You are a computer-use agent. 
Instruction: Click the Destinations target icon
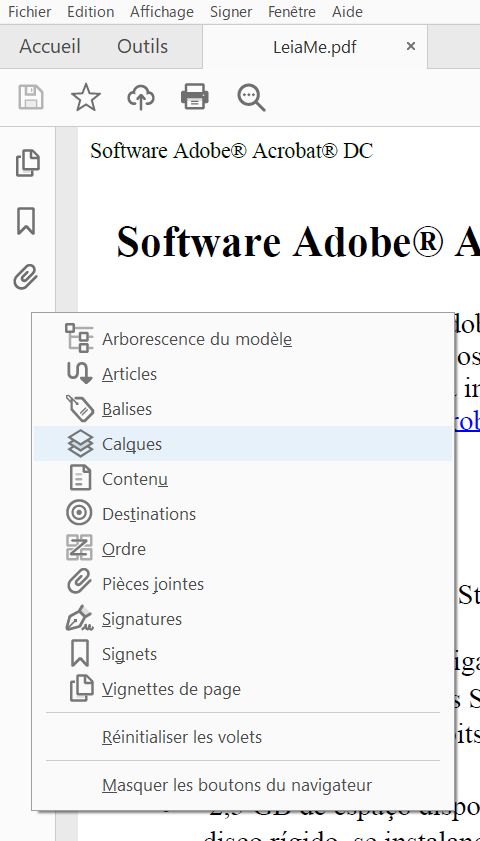click(x=79, y=513)
